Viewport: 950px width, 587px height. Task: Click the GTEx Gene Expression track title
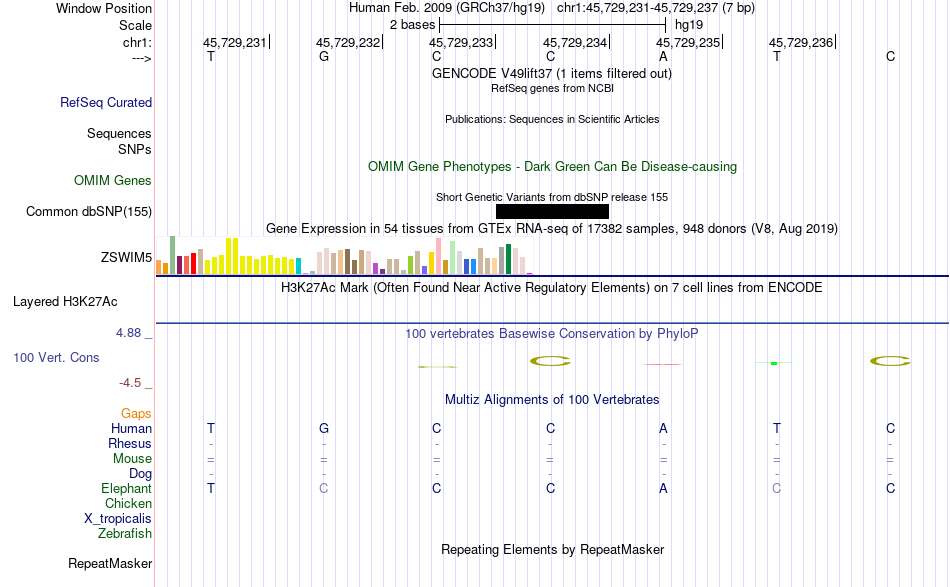(x=552, y=229)
